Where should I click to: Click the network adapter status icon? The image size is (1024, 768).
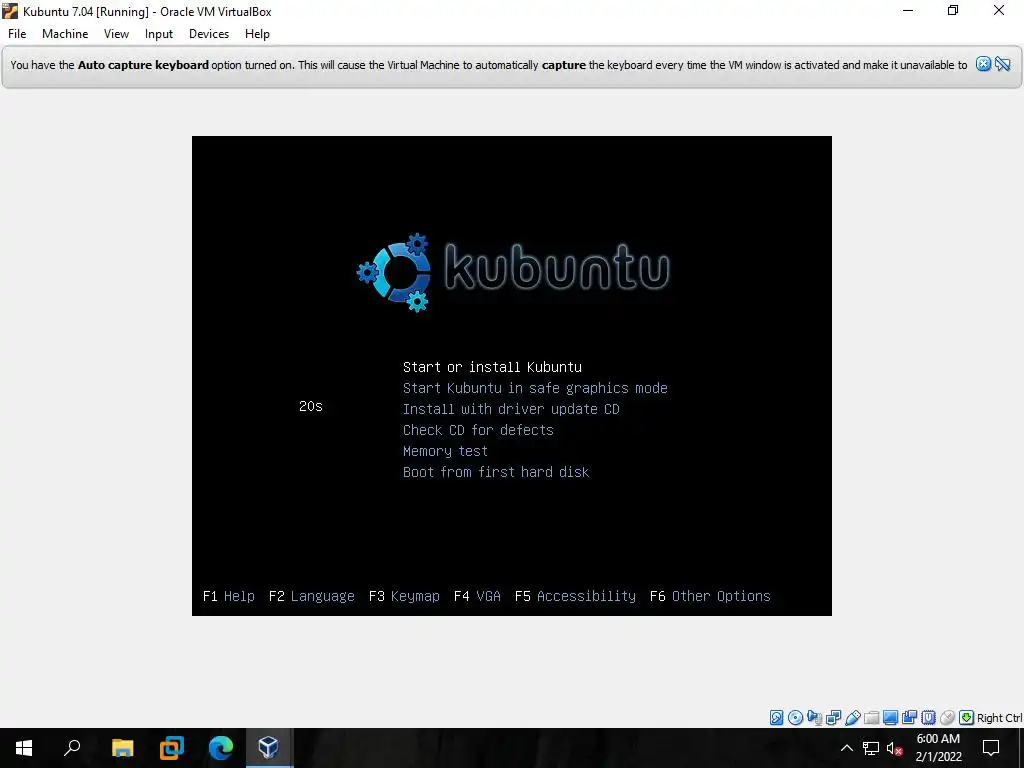click(x=833, y=718)
